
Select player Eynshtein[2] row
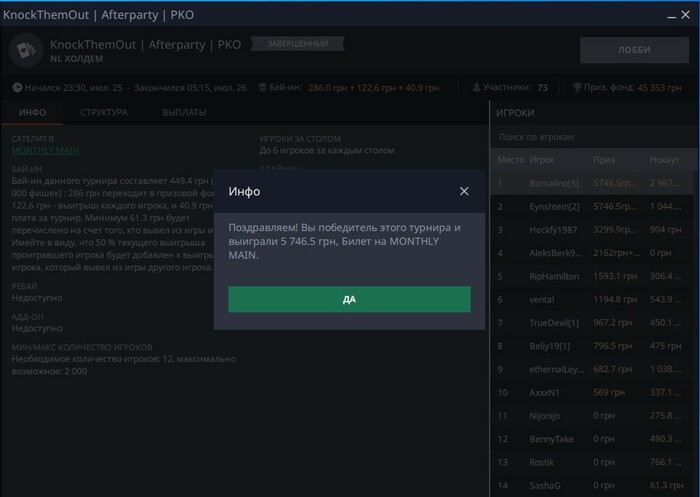click(592, 206)
